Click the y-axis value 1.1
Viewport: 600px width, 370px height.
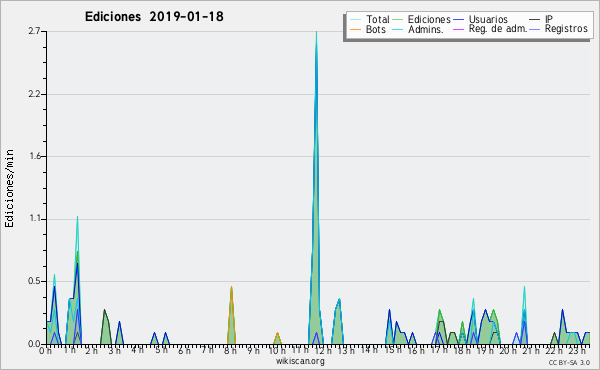click(34, 219)
